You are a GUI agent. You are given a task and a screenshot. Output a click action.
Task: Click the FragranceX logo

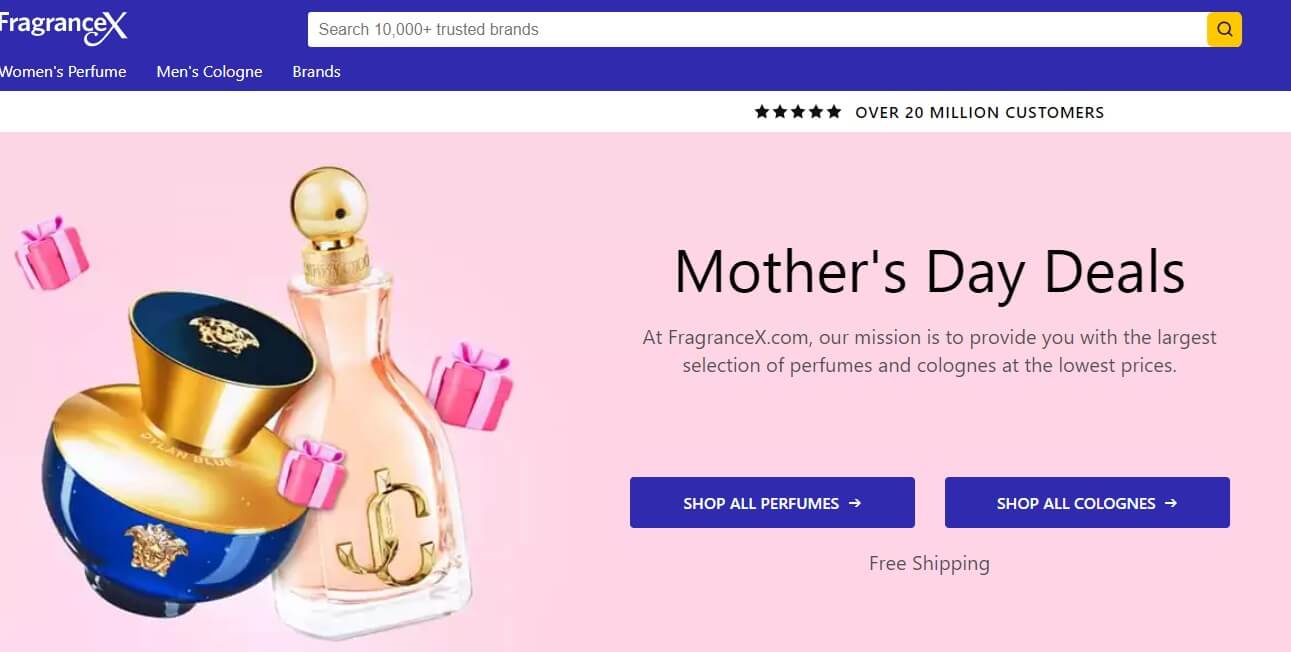[x=64, y=26]
